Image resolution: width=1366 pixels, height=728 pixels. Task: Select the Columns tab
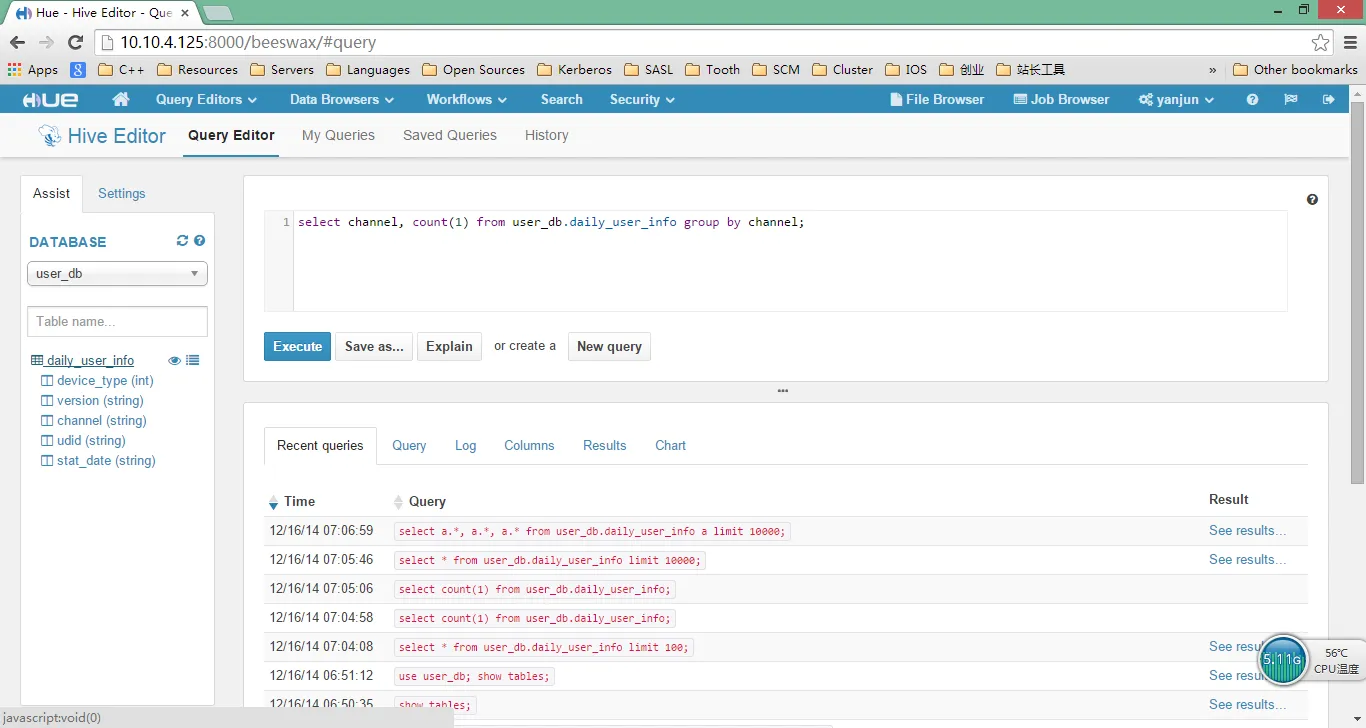[x=529, y=446]
